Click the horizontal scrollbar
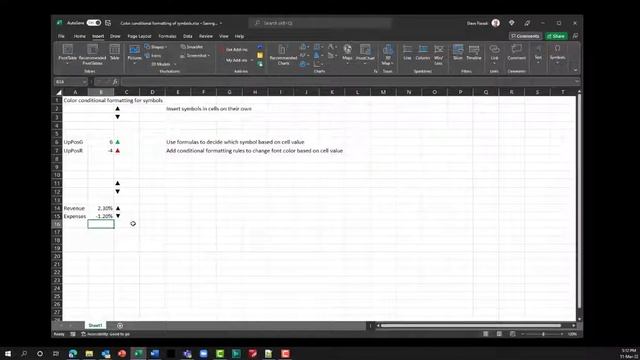Screen dimensions: 640x360 471,325
